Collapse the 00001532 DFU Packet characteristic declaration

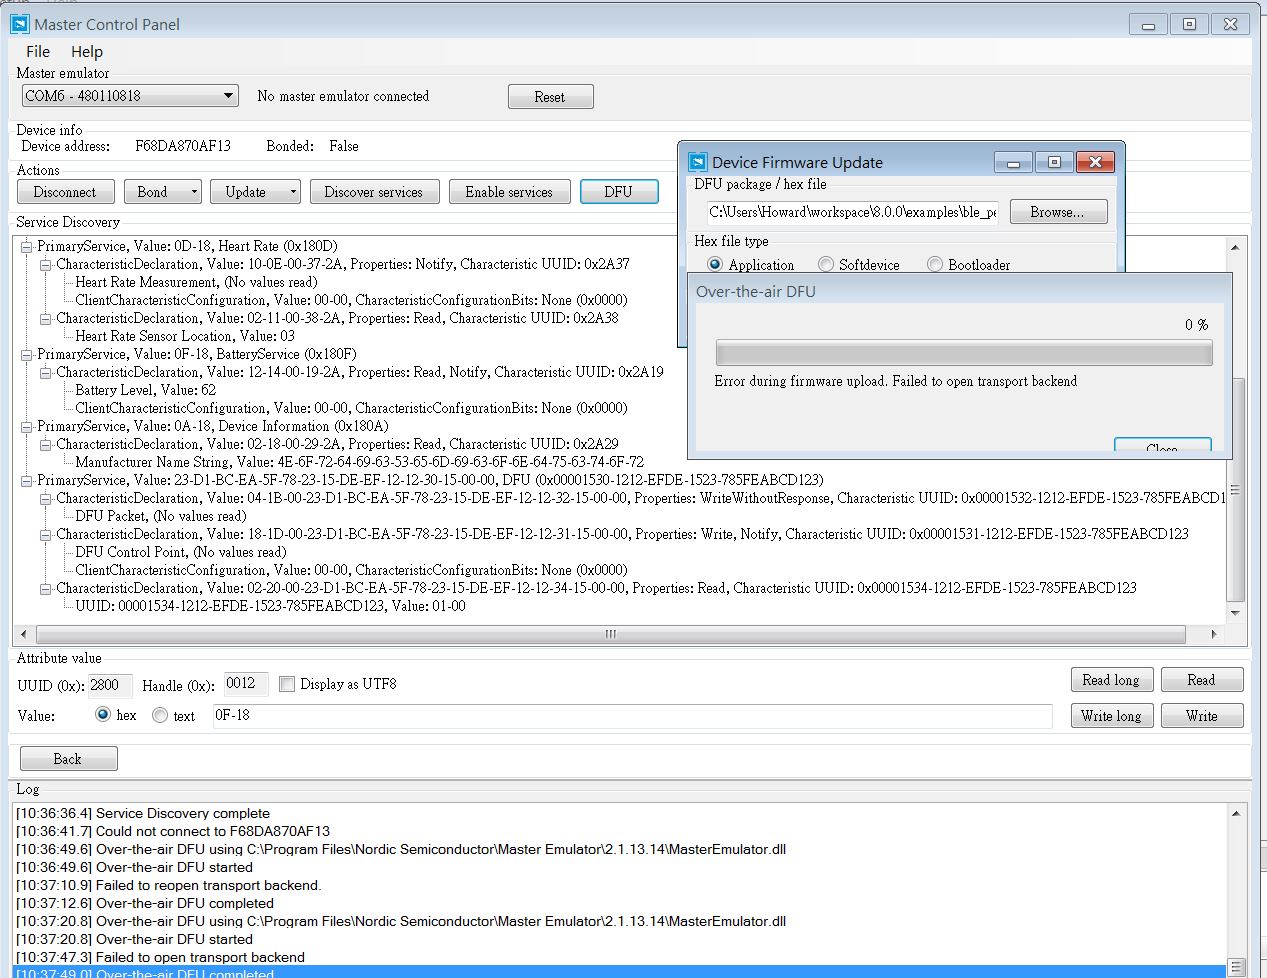coord(46,498)
